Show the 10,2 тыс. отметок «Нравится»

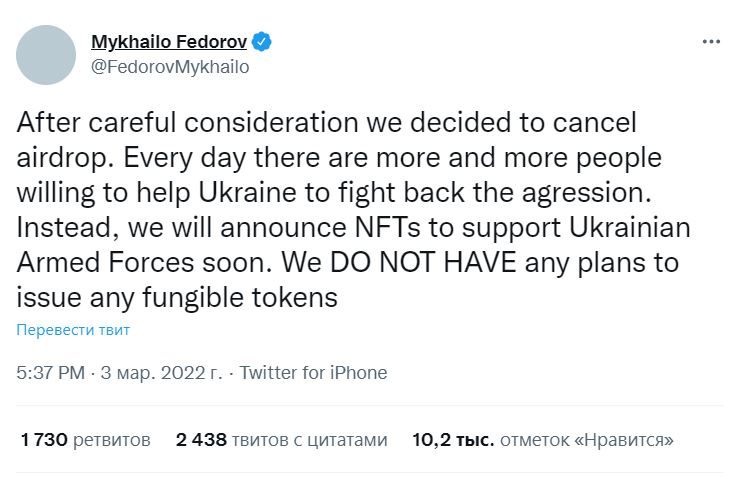543,440
